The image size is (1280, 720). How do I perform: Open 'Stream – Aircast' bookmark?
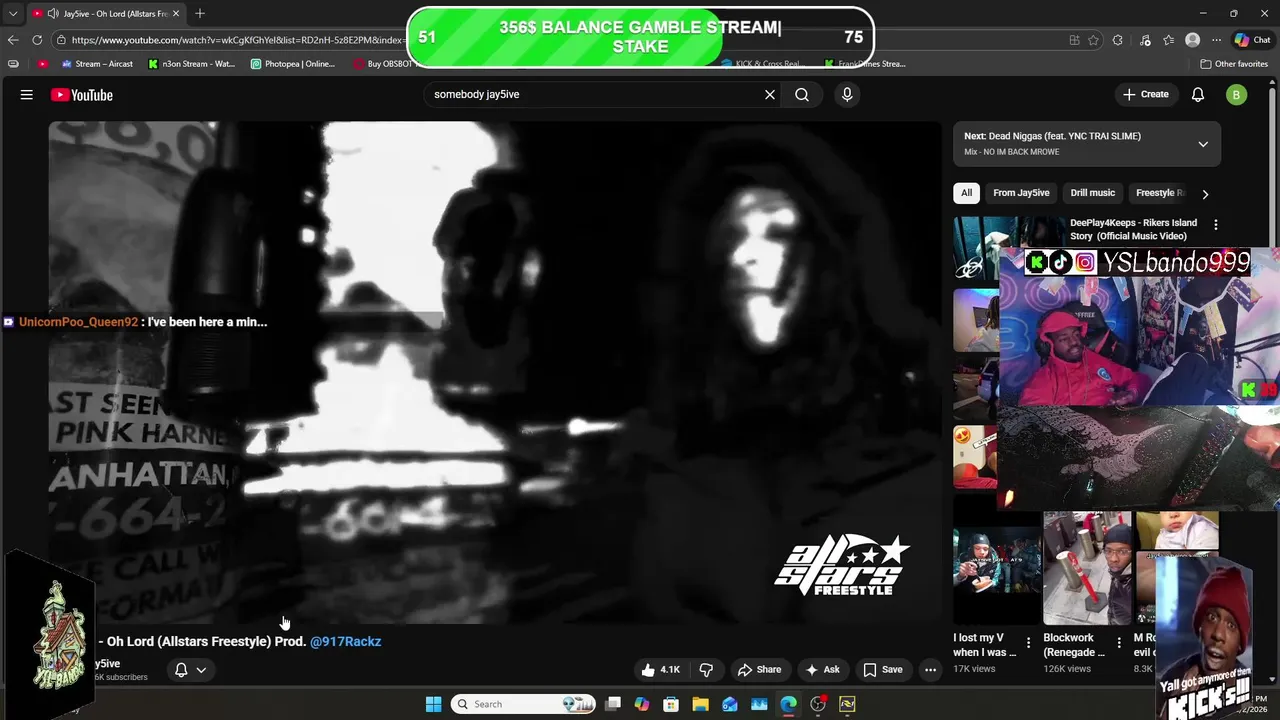tap(97, 64)
